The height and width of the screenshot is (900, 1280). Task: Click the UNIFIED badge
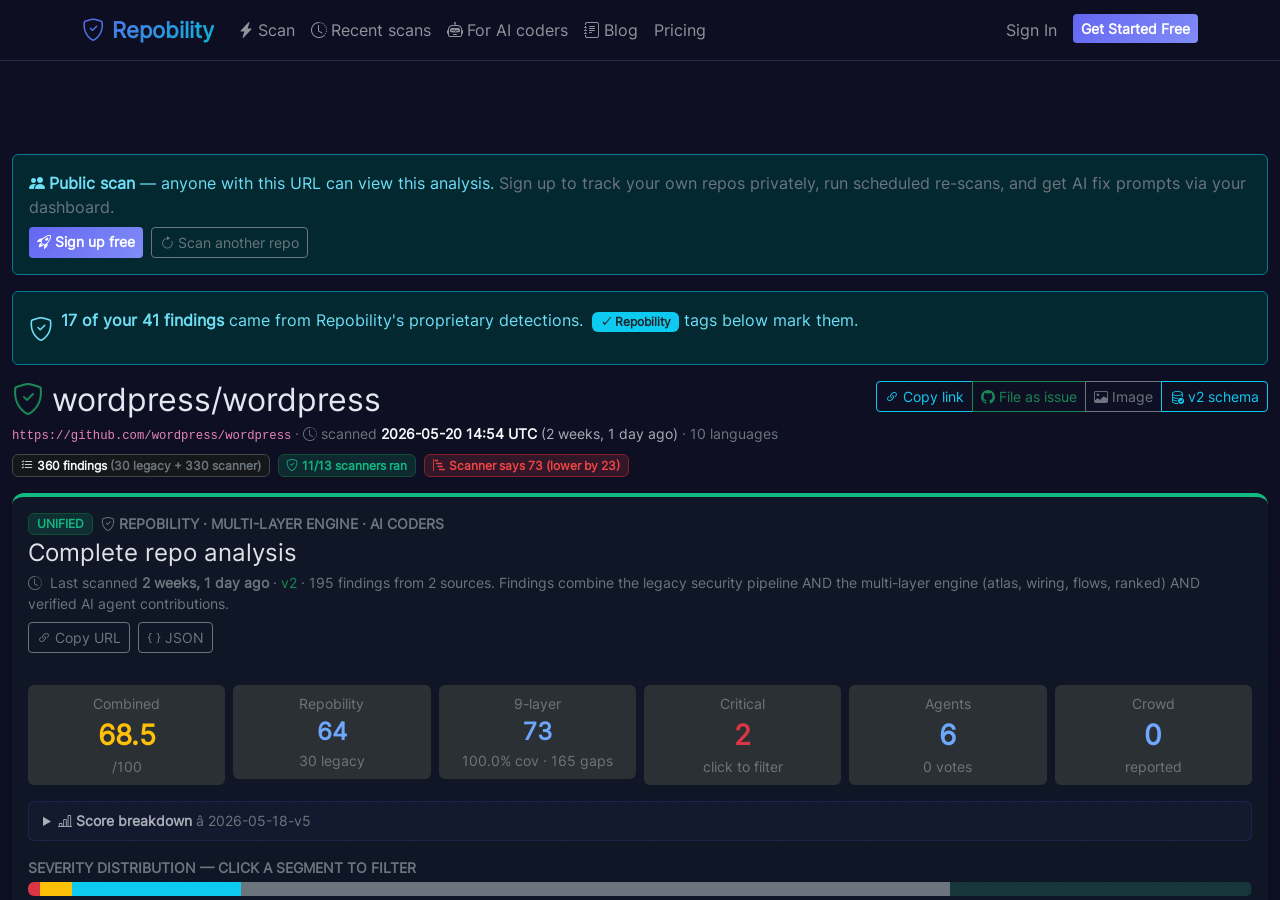pyautogui.click(x=60, y=524)
